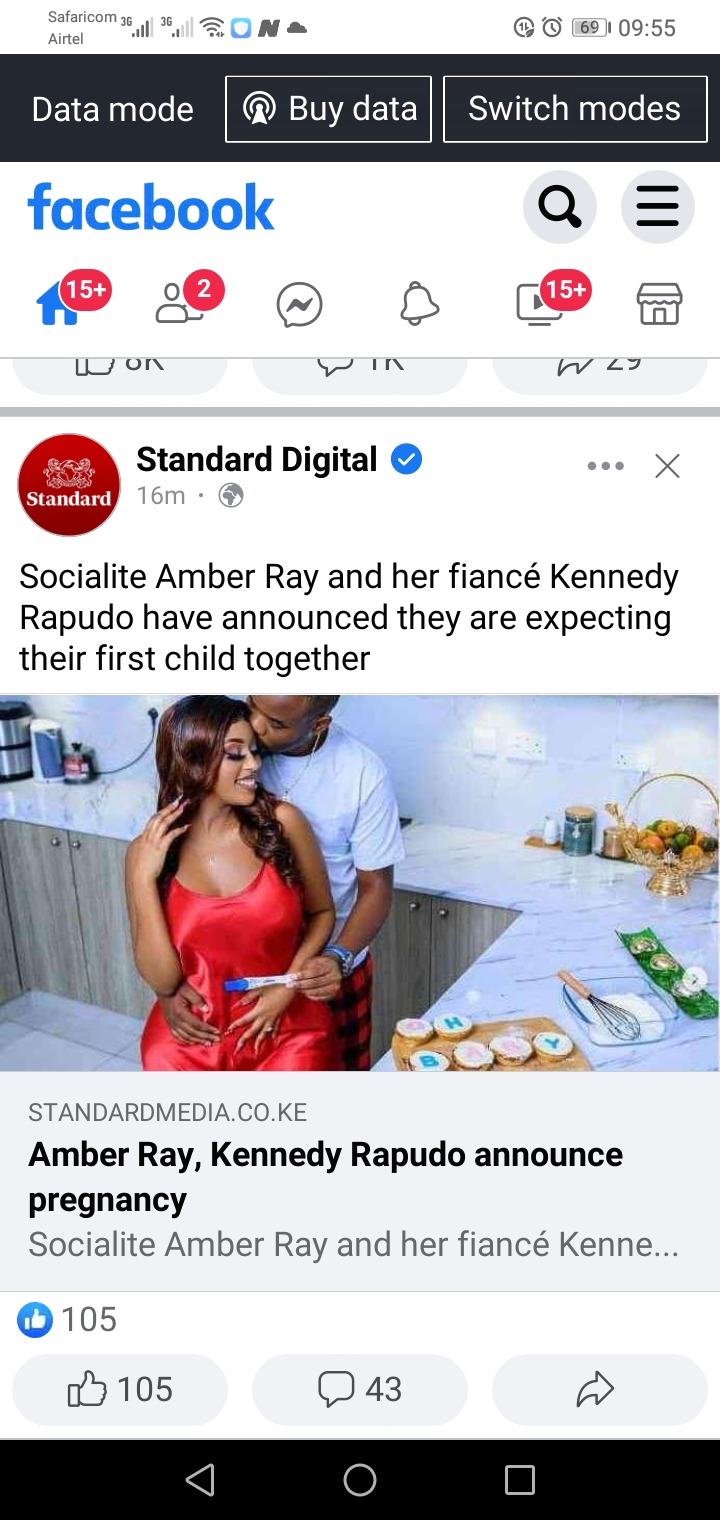This screenshot has height=1520, width=720.
Task: Open Notifications bell icon
Action: click(x=420, y=304)
